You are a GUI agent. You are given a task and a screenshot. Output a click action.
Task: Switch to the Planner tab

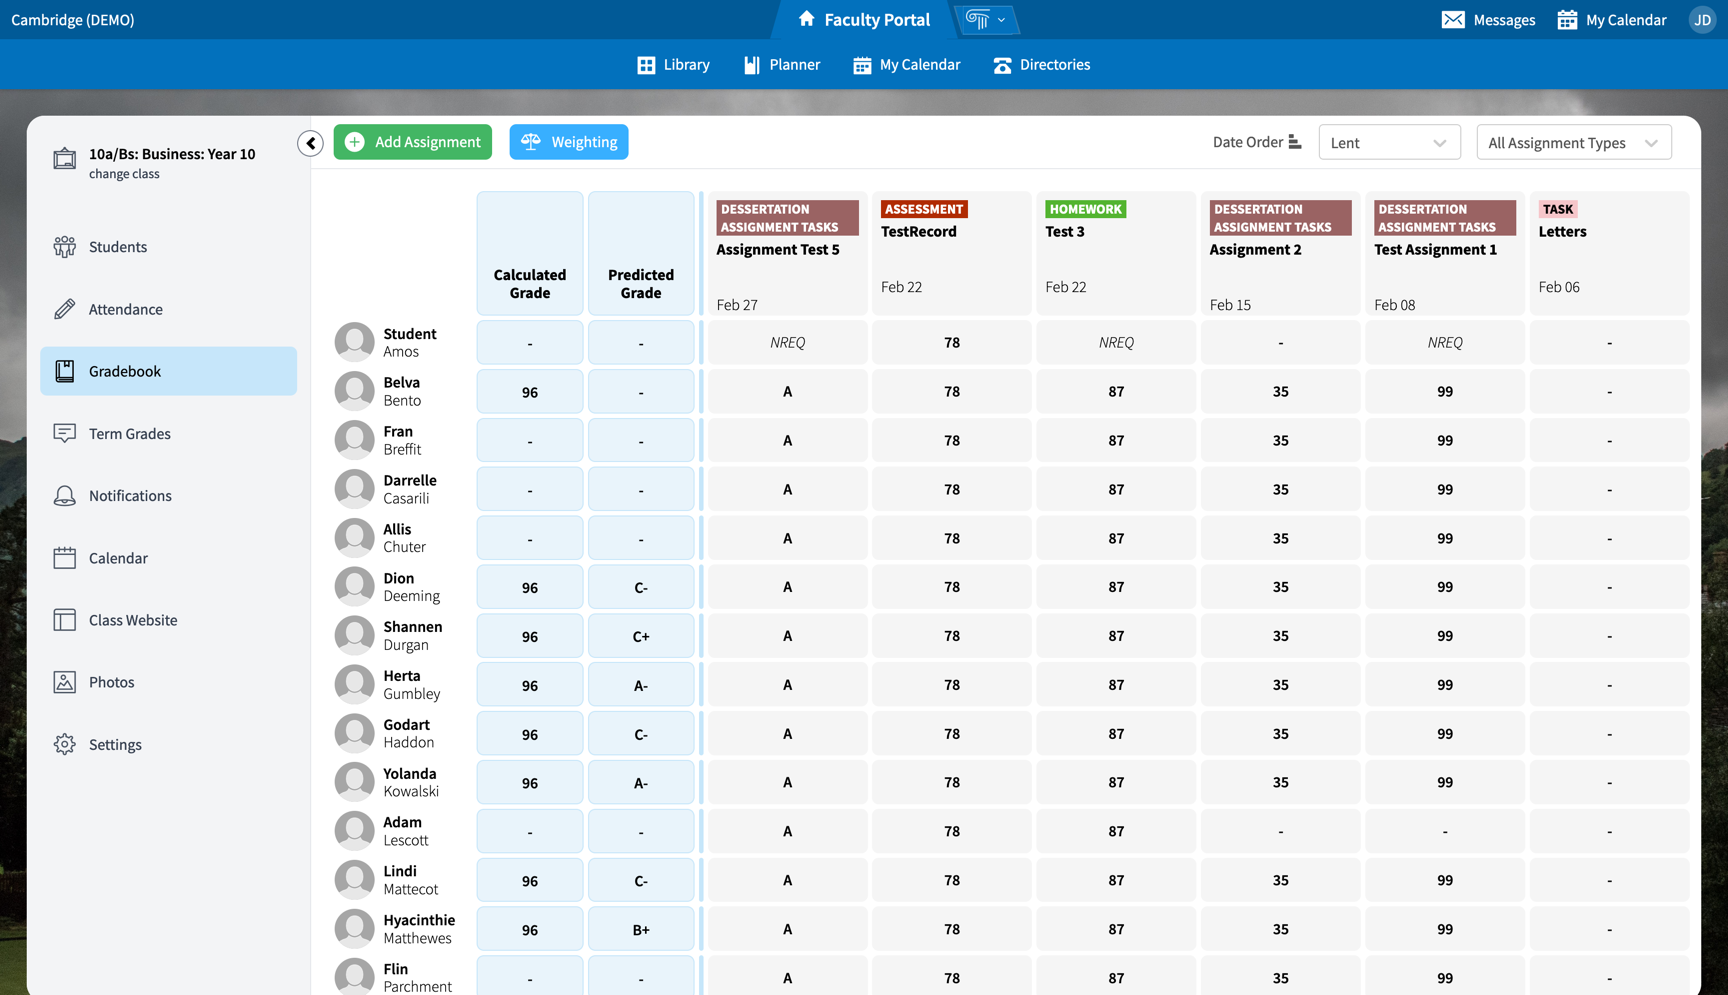[x=781, y=64]
